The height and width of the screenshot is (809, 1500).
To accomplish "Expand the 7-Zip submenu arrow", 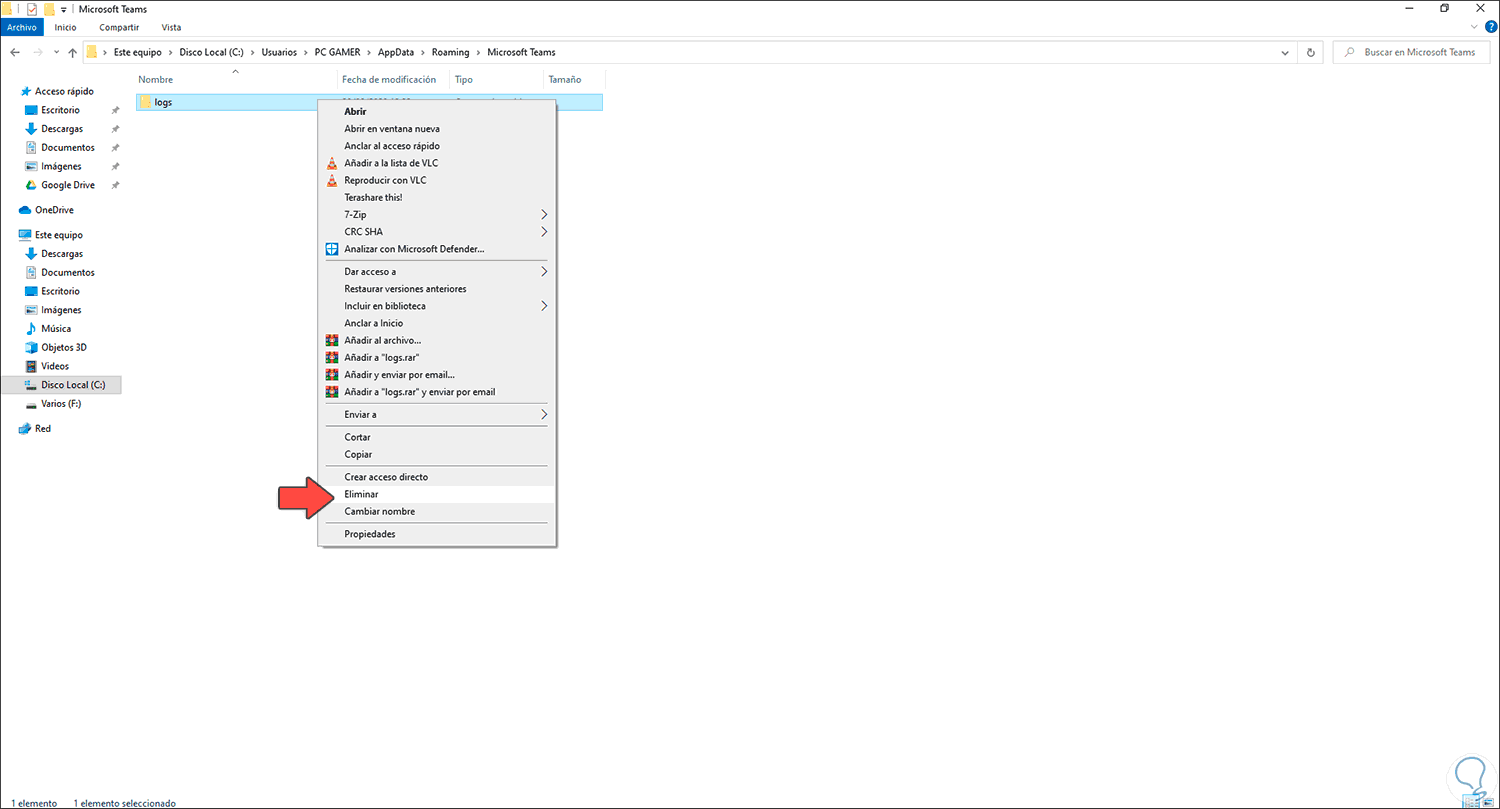I will click(x=544, y=214).
